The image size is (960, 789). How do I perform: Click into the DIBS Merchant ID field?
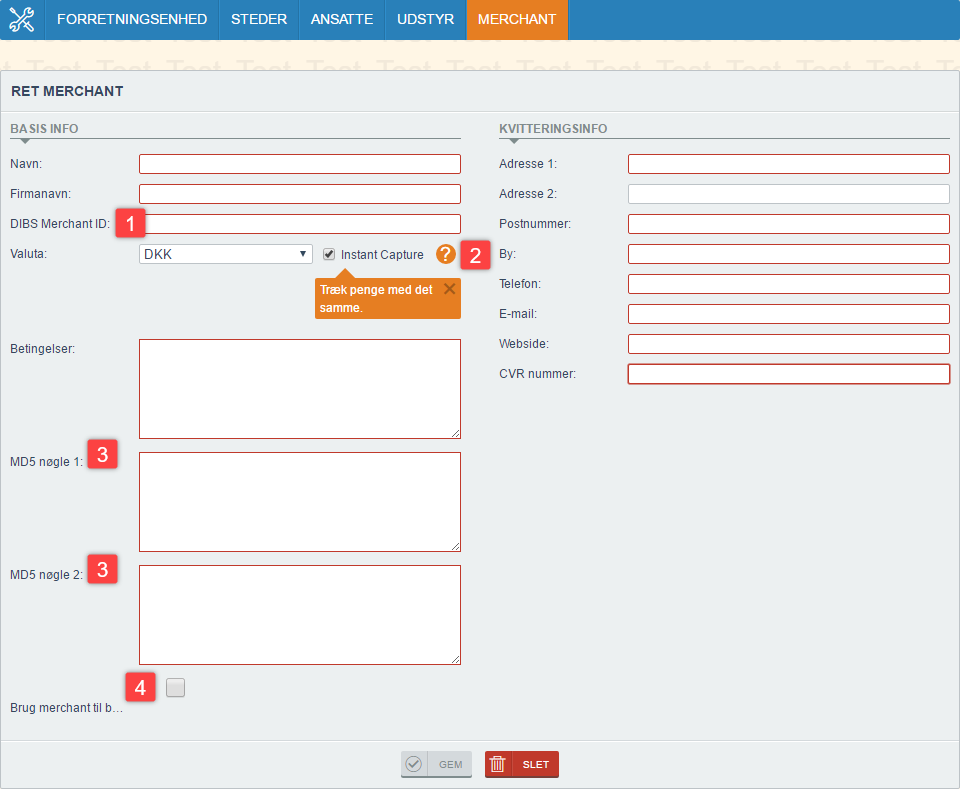tap(300, 224)
